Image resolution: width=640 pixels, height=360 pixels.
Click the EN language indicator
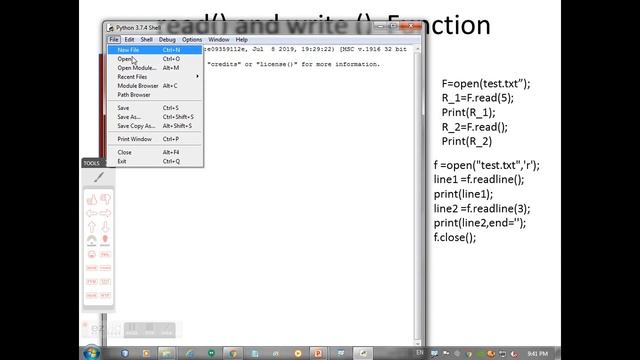(x=420, y=353)
